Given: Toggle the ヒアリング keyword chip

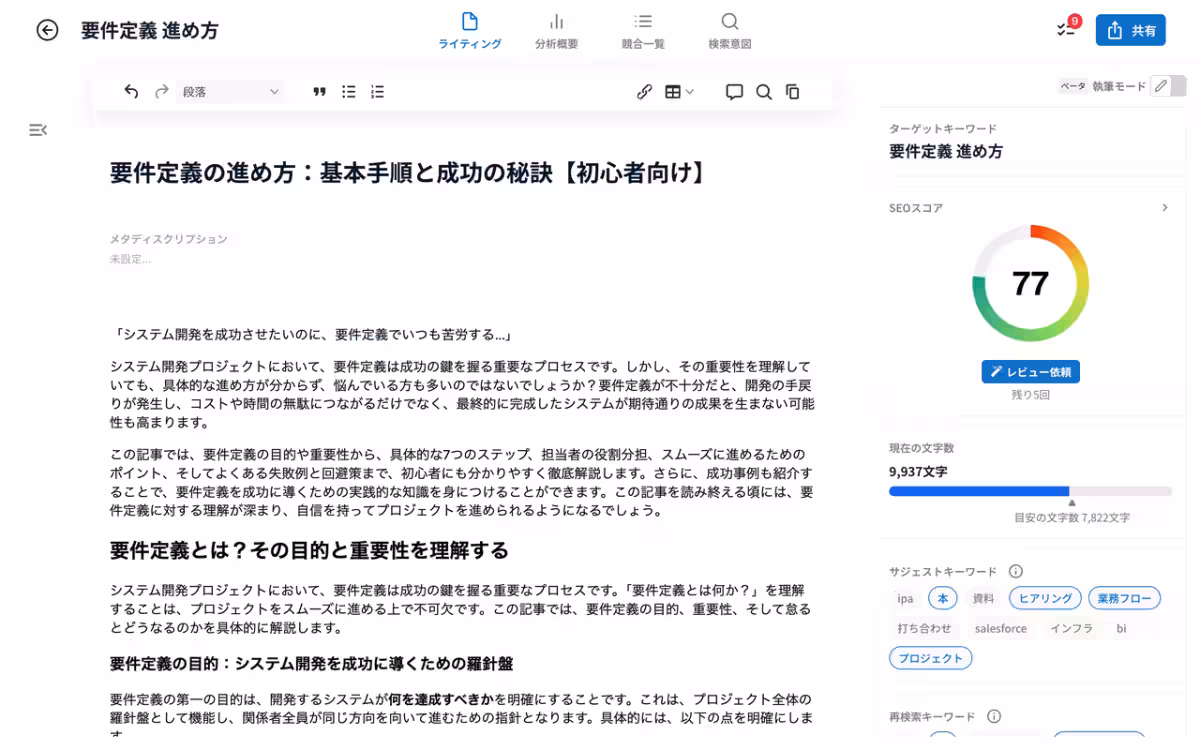Looking at the screenshot, I should coord(1045,597).
